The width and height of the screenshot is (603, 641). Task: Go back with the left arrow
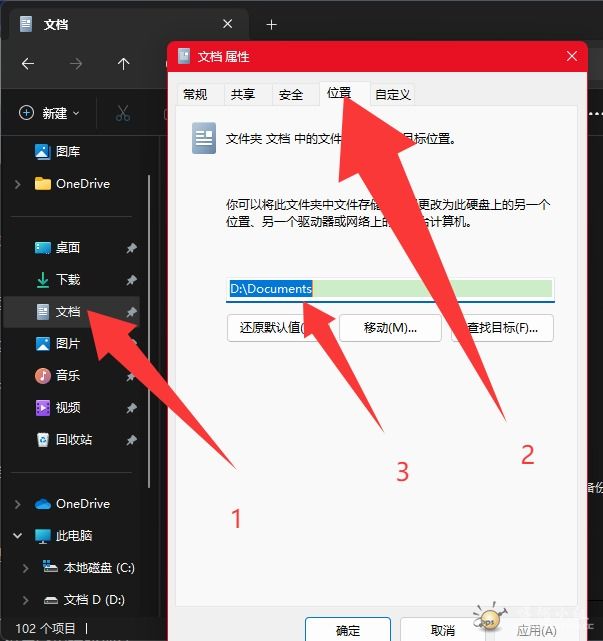click(x=28, y=64)
